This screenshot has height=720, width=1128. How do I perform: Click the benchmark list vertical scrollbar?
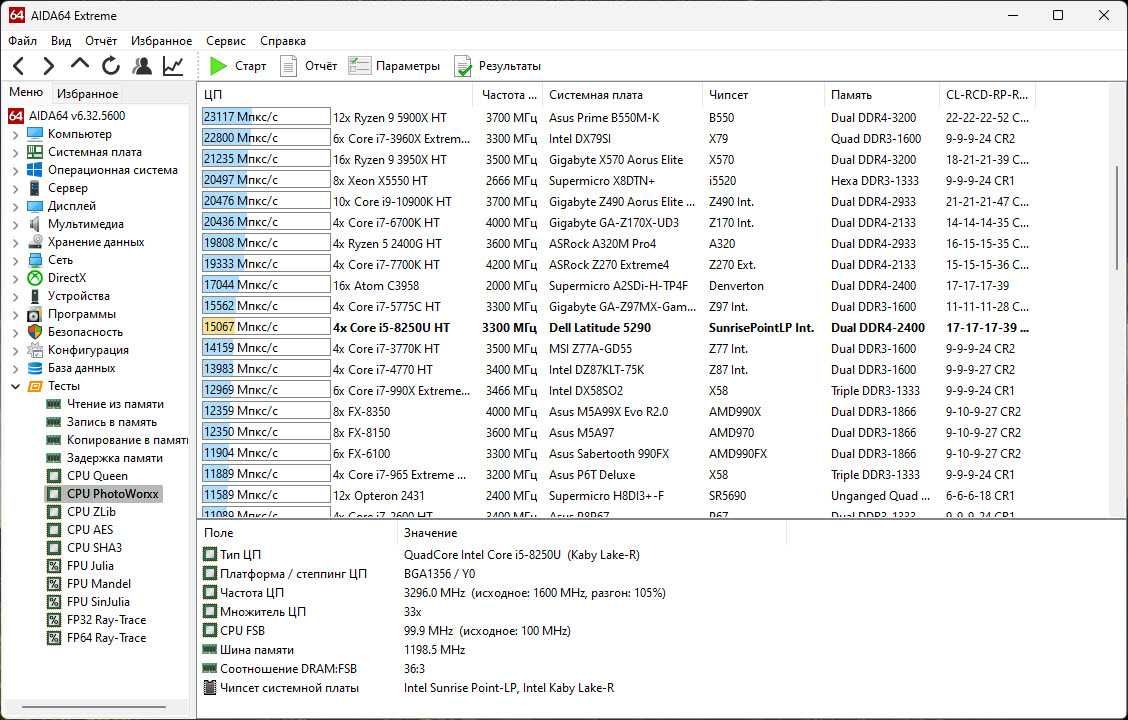(1117, 216)
